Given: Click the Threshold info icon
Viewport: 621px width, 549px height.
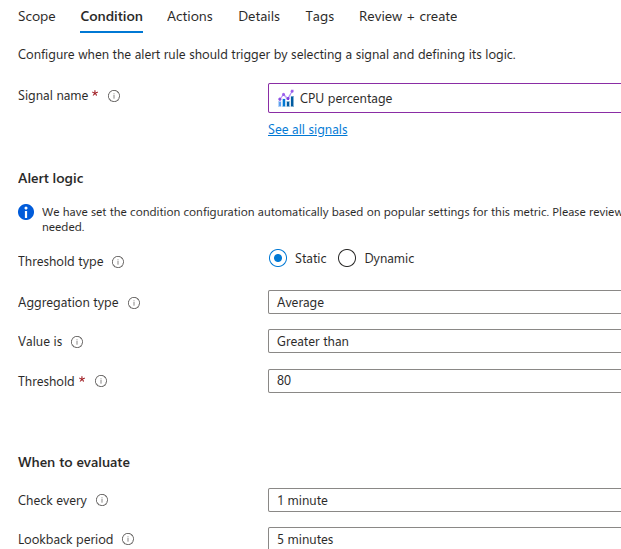Looking at the screenshot, I should click(101, 381).
